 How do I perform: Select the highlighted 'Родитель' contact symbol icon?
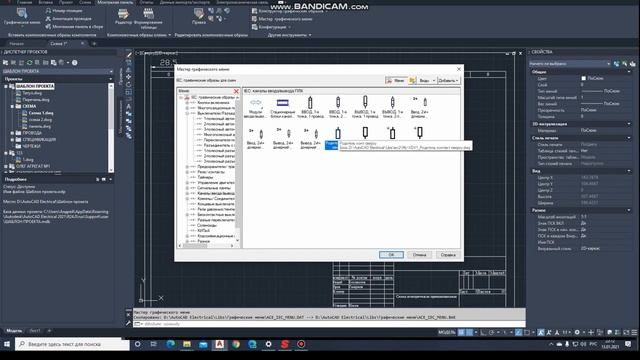click(338, 133)
